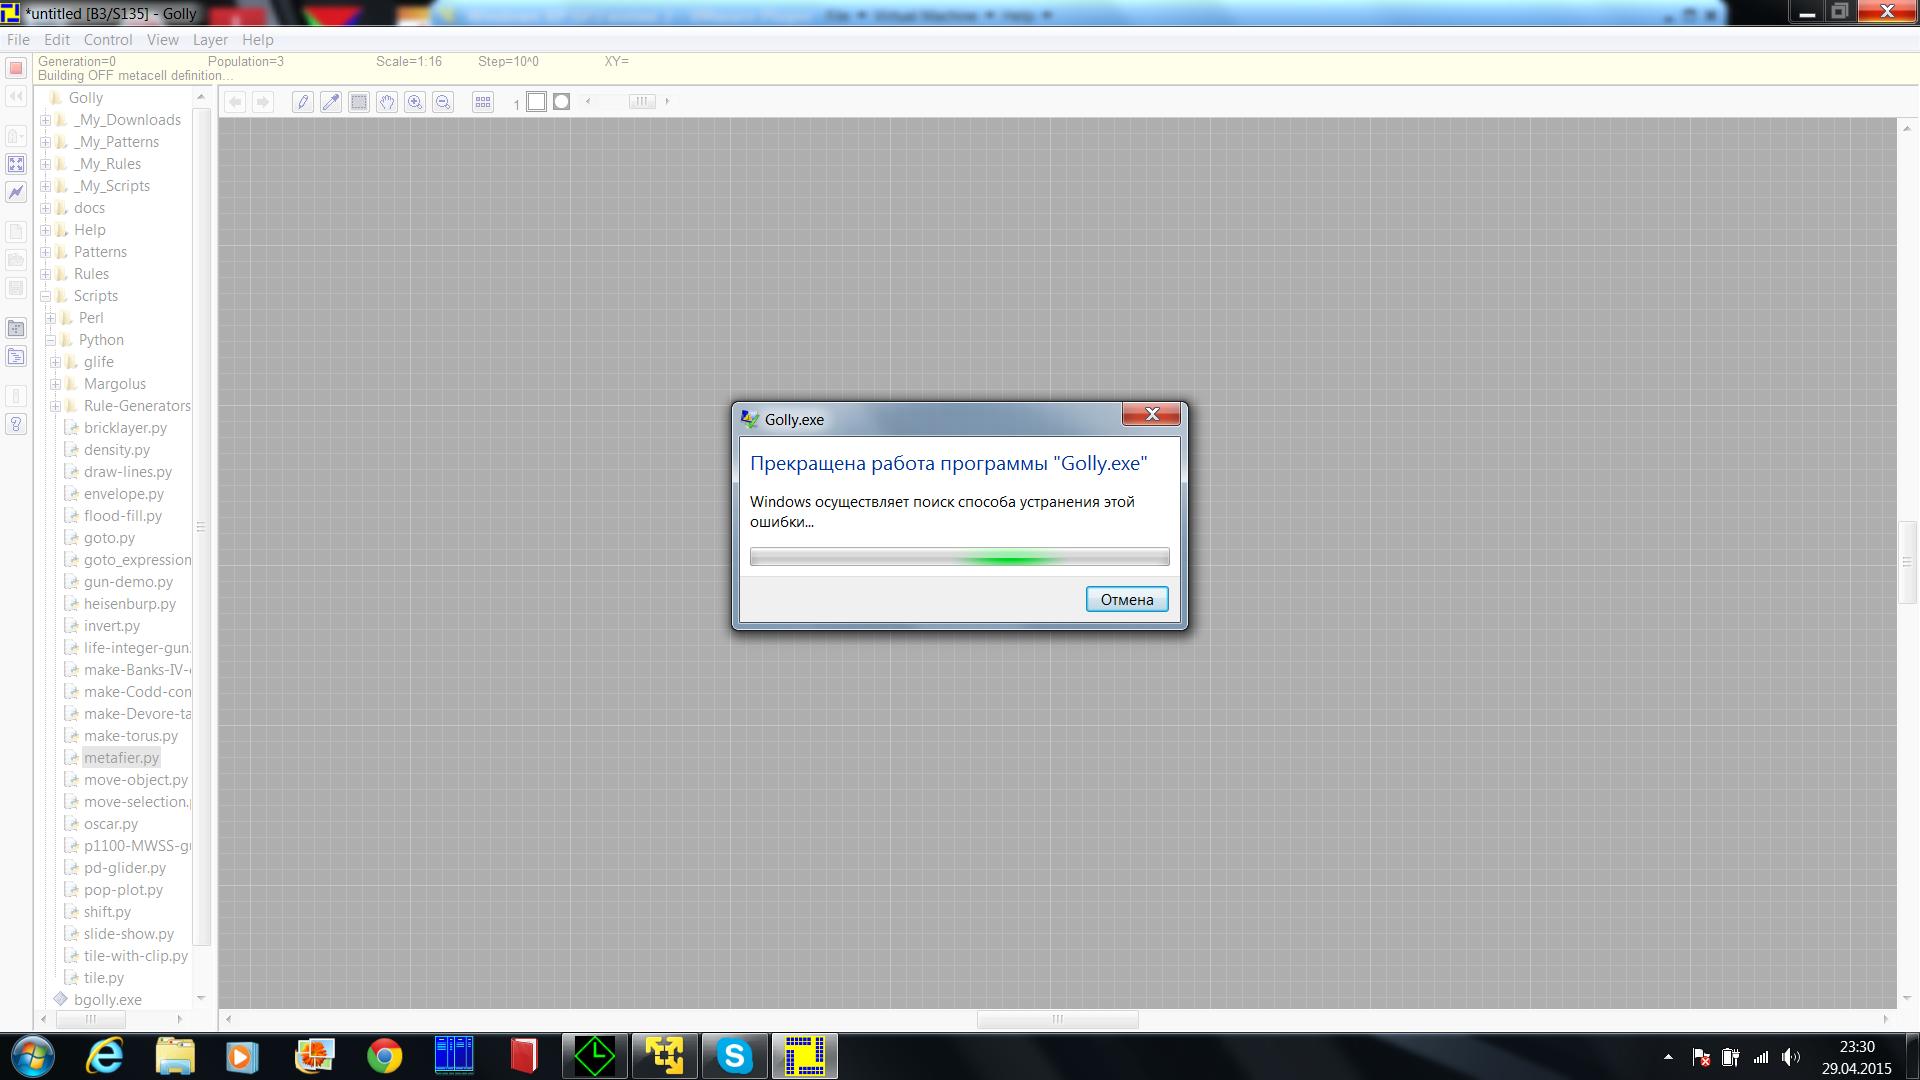Expand the _My_Downloads folder
The width and height of the screenshot is (1920, 1080).
[x=45, y=120]
